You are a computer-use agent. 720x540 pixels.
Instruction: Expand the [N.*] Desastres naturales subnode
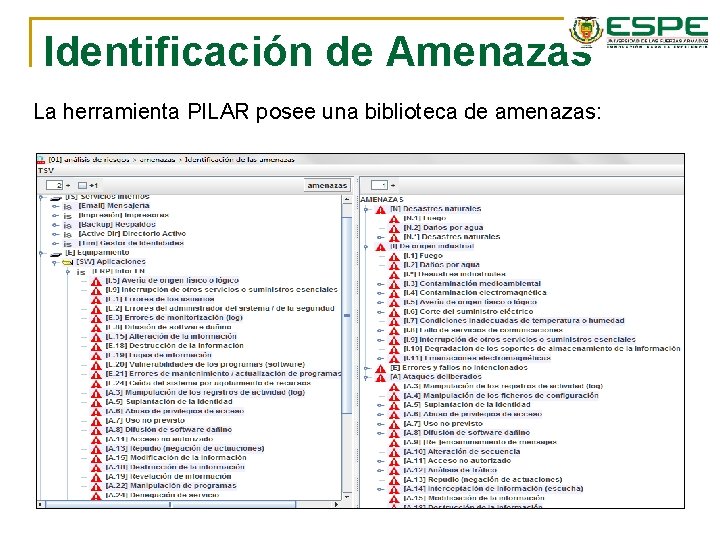point(380,237)
